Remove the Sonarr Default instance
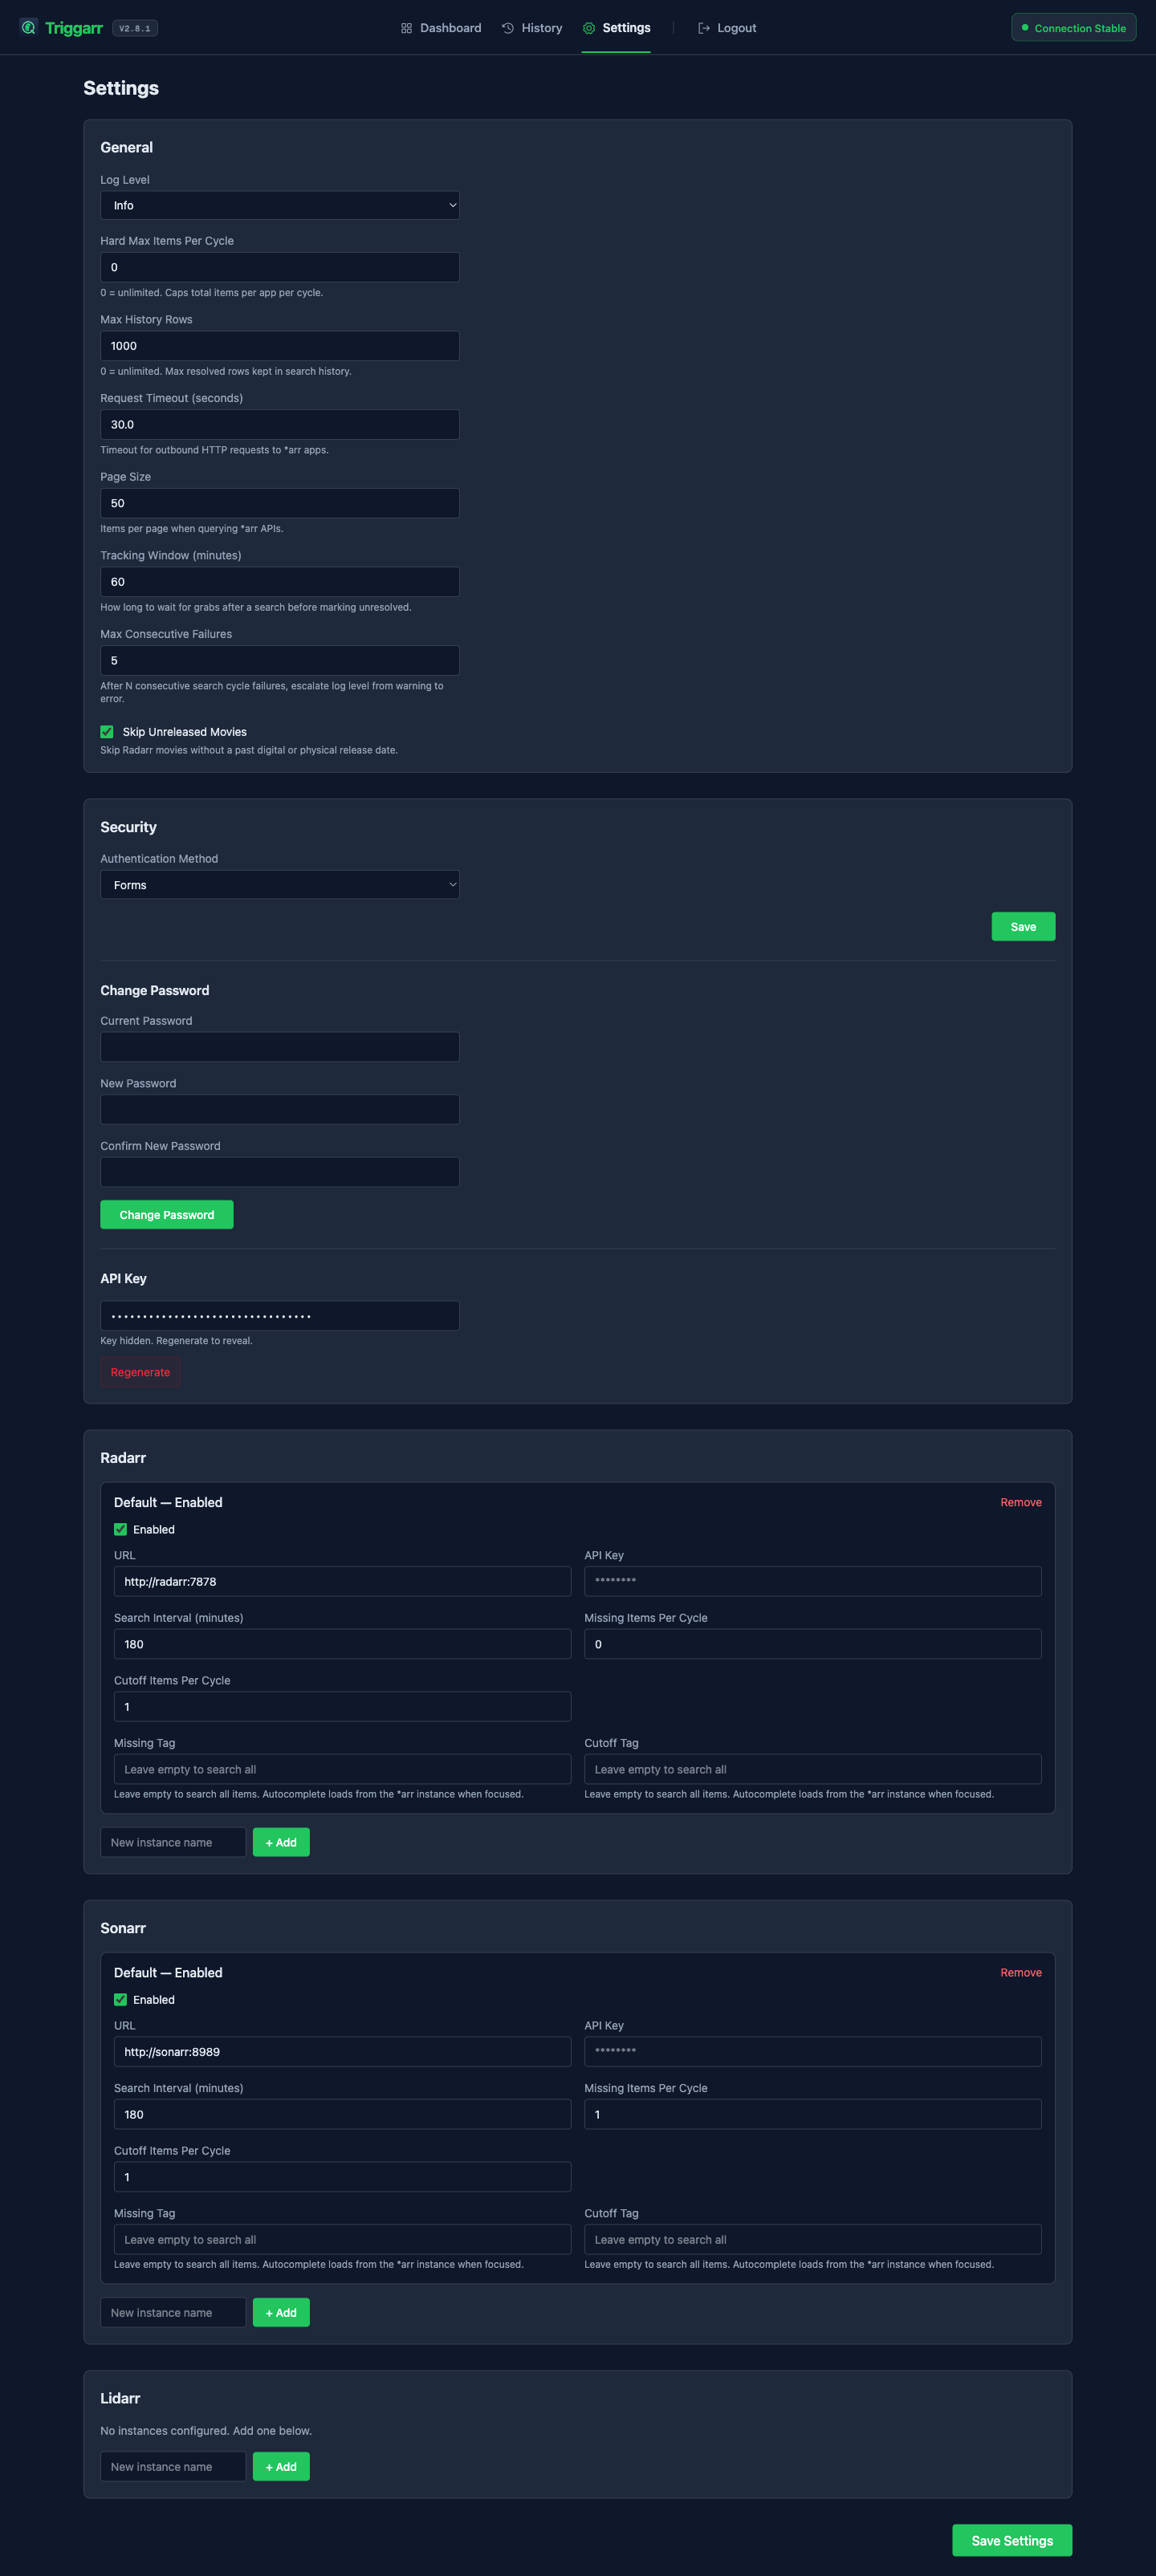Screen dimensions: 1156x2576 point(1021,1972)
